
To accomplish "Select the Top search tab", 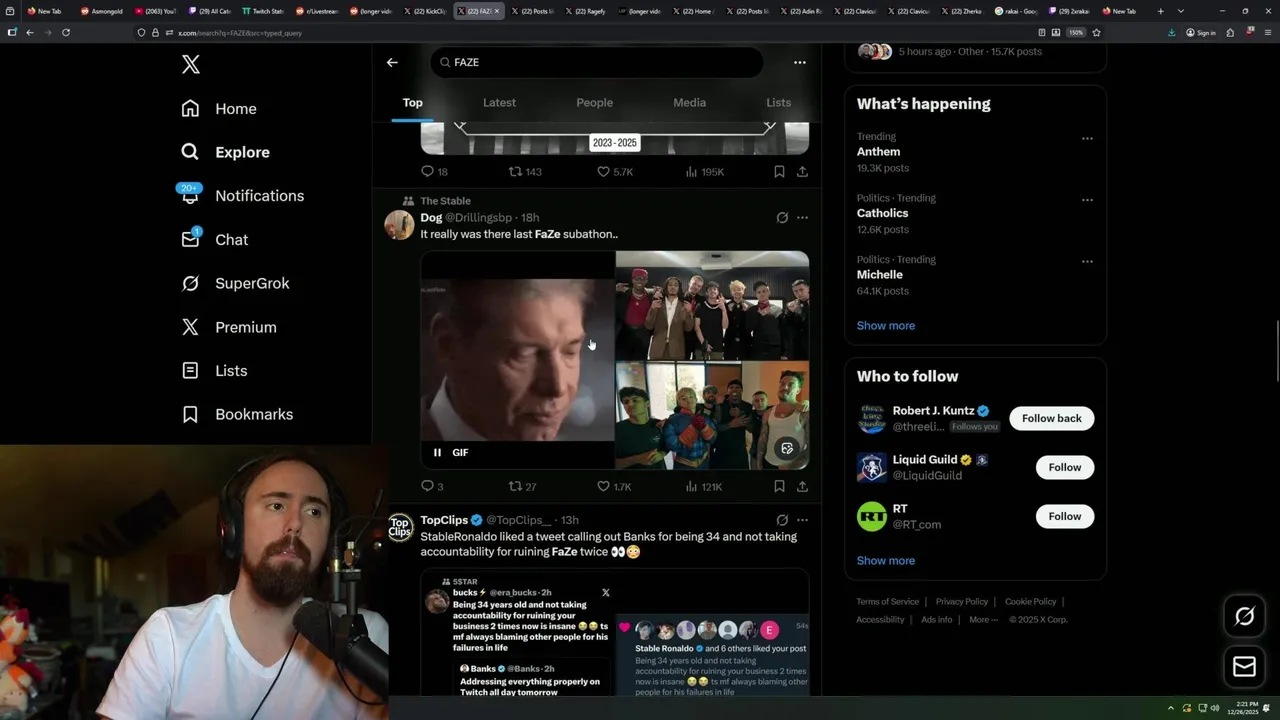I will (412, 103).
